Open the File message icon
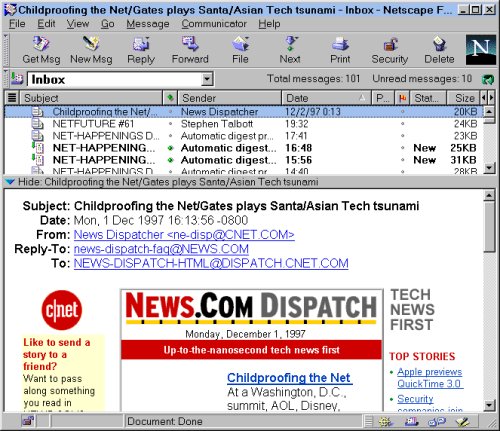Image resolution: width=500 pixels, height=431 pixels. 240,50
